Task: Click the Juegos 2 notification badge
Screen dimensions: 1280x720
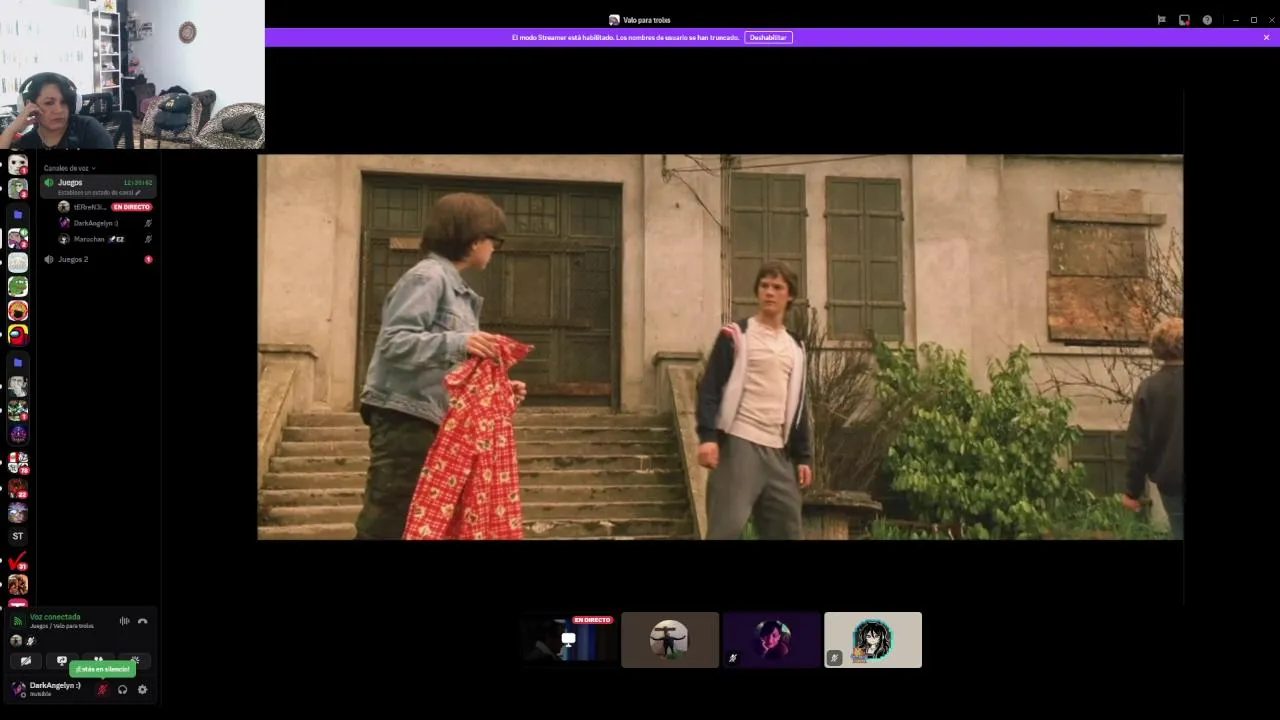Action: (x=148, y=259)
